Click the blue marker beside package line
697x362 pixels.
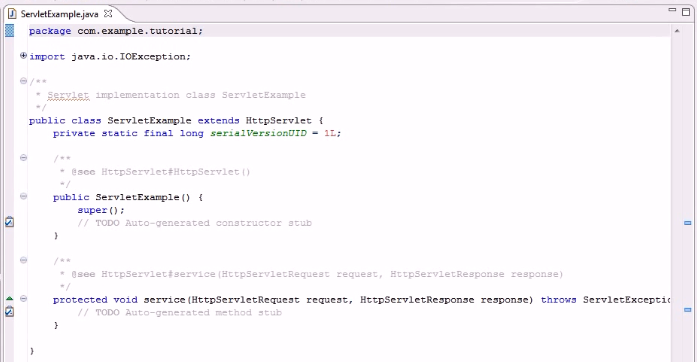coord(9,31)
